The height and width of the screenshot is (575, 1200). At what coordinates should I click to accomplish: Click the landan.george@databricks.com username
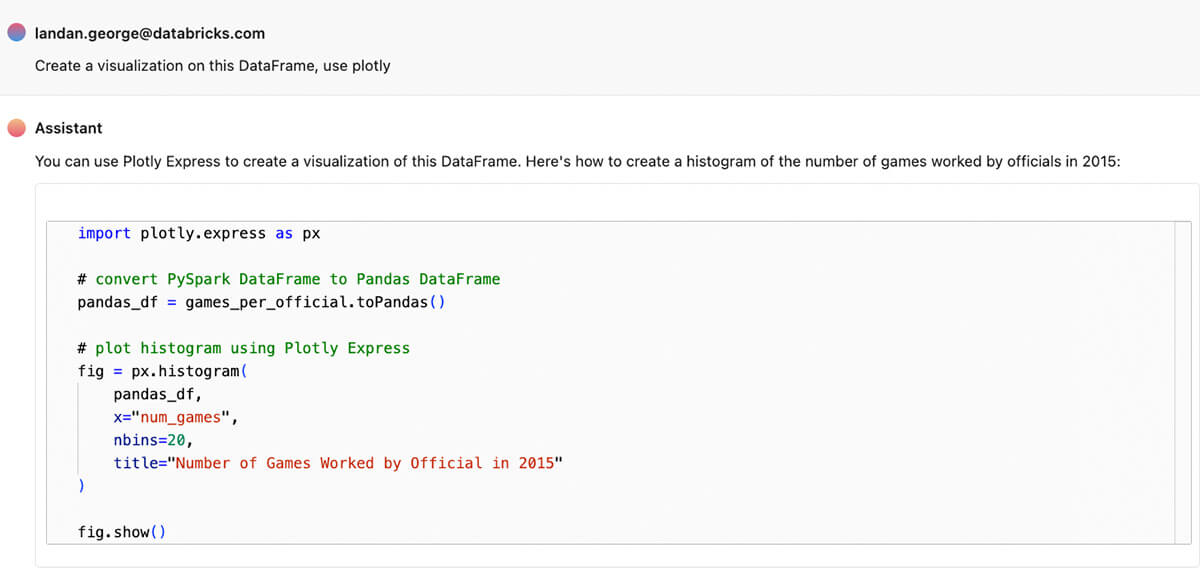click(150, 33)
